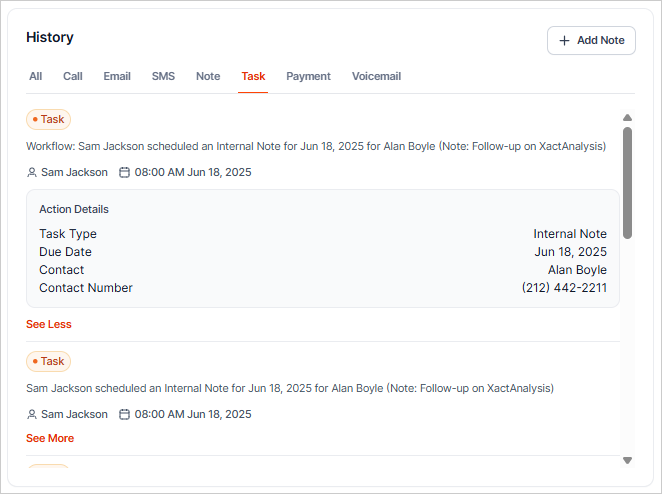Viewport: 662px width, 494px height.
Task: Switch to the All history tab
Action: (36, 76)
